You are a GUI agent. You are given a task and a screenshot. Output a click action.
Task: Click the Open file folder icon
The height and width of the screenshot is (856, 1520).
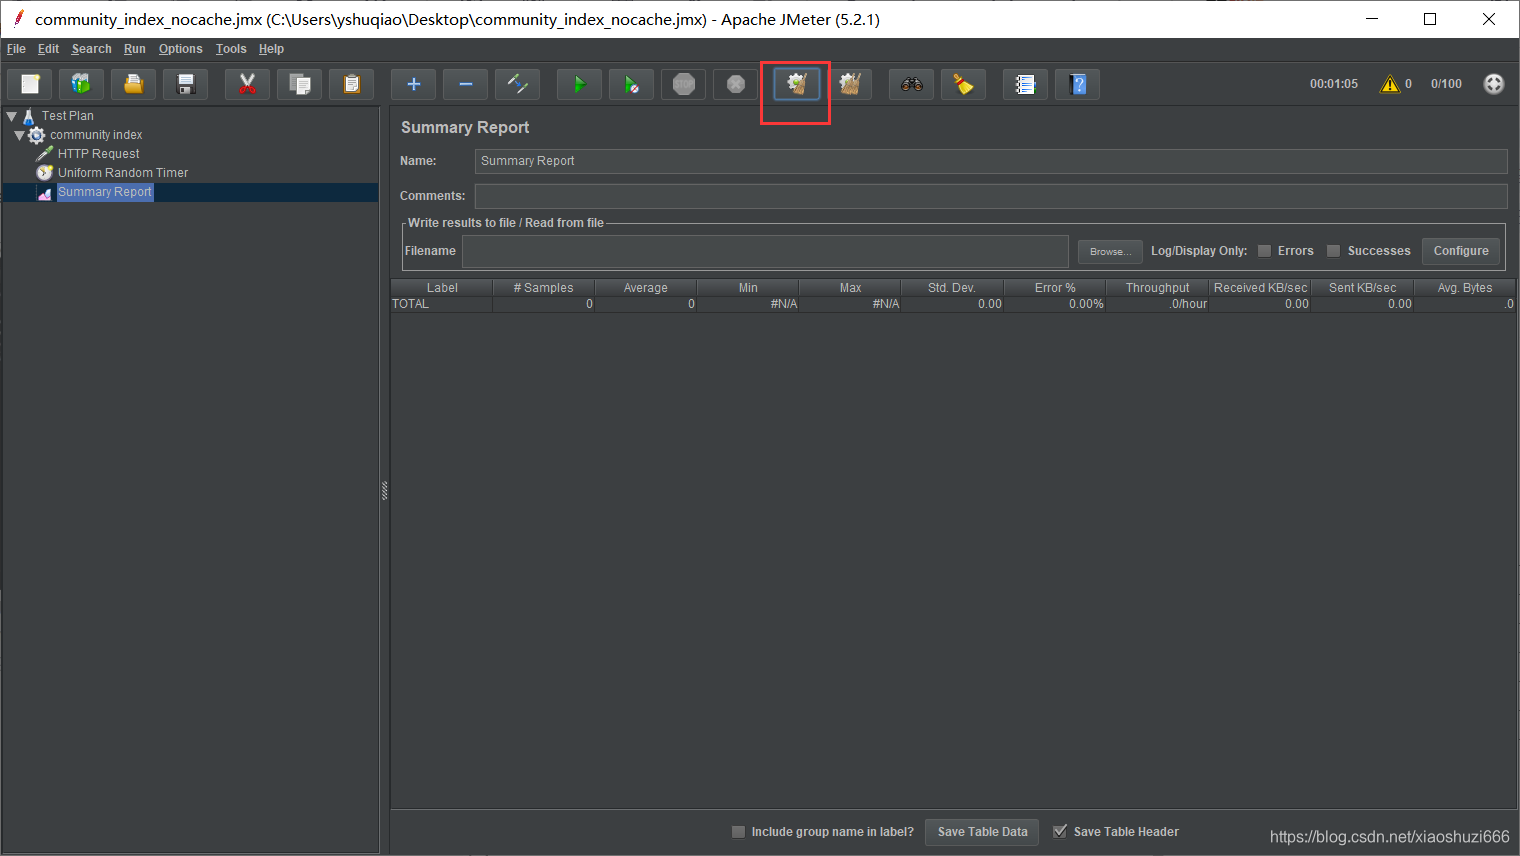coord(133,85)
